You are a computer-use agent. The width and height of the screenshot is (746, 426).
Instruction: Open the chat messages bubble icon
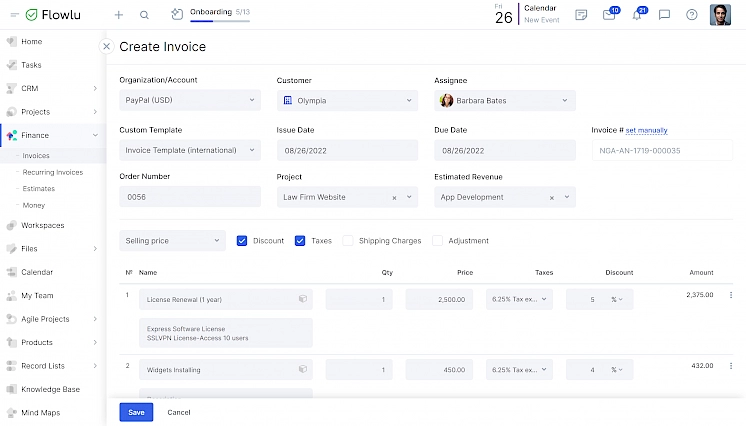coord(664,15)
